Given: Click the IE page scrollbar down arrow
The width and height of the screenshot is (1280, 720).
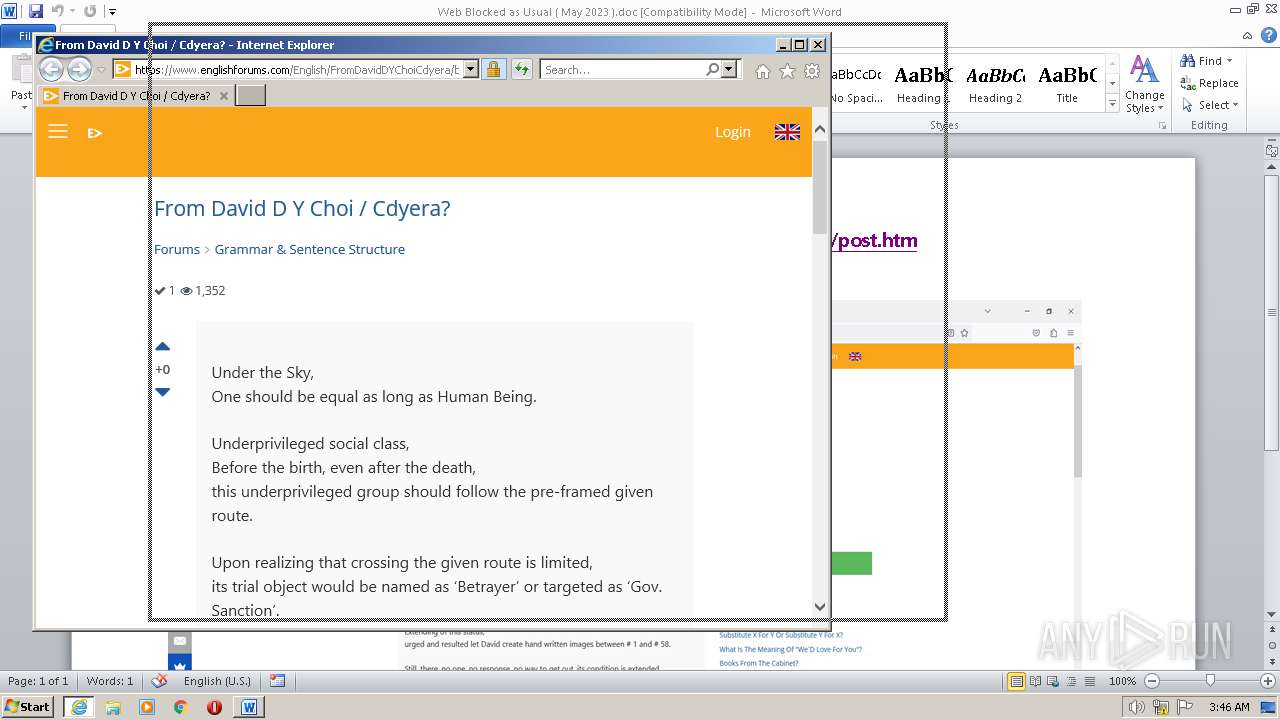Looking at the screenshot, I should [x=820, y=606].
